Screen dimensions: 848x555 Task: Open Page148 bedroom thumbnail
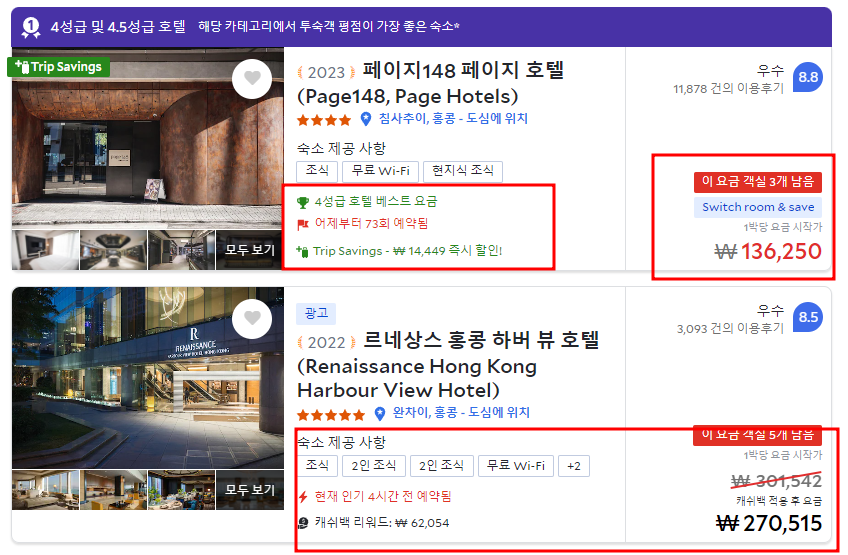(x=45, y=250)
